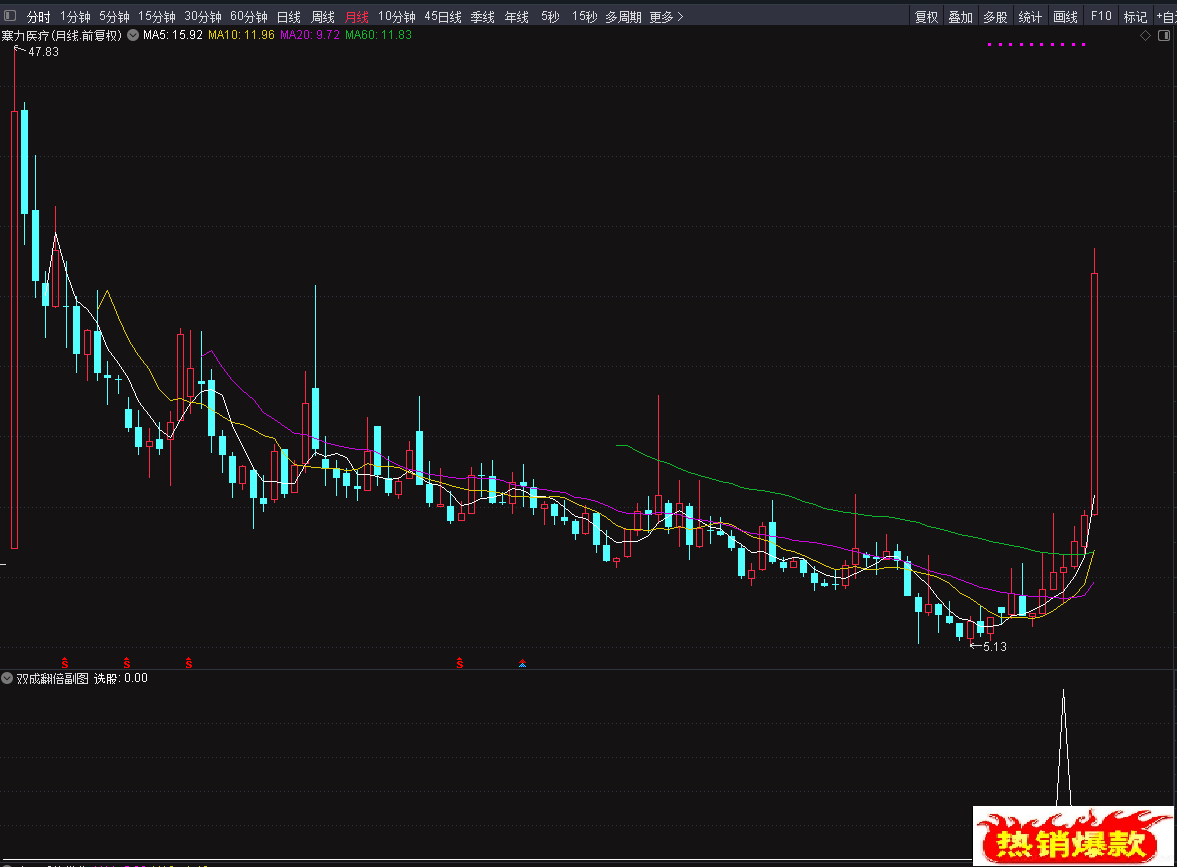This screenshot has height=867, width=1177.
Task: Click the 叠加 overlay button
Action: (x=961, y=17)
